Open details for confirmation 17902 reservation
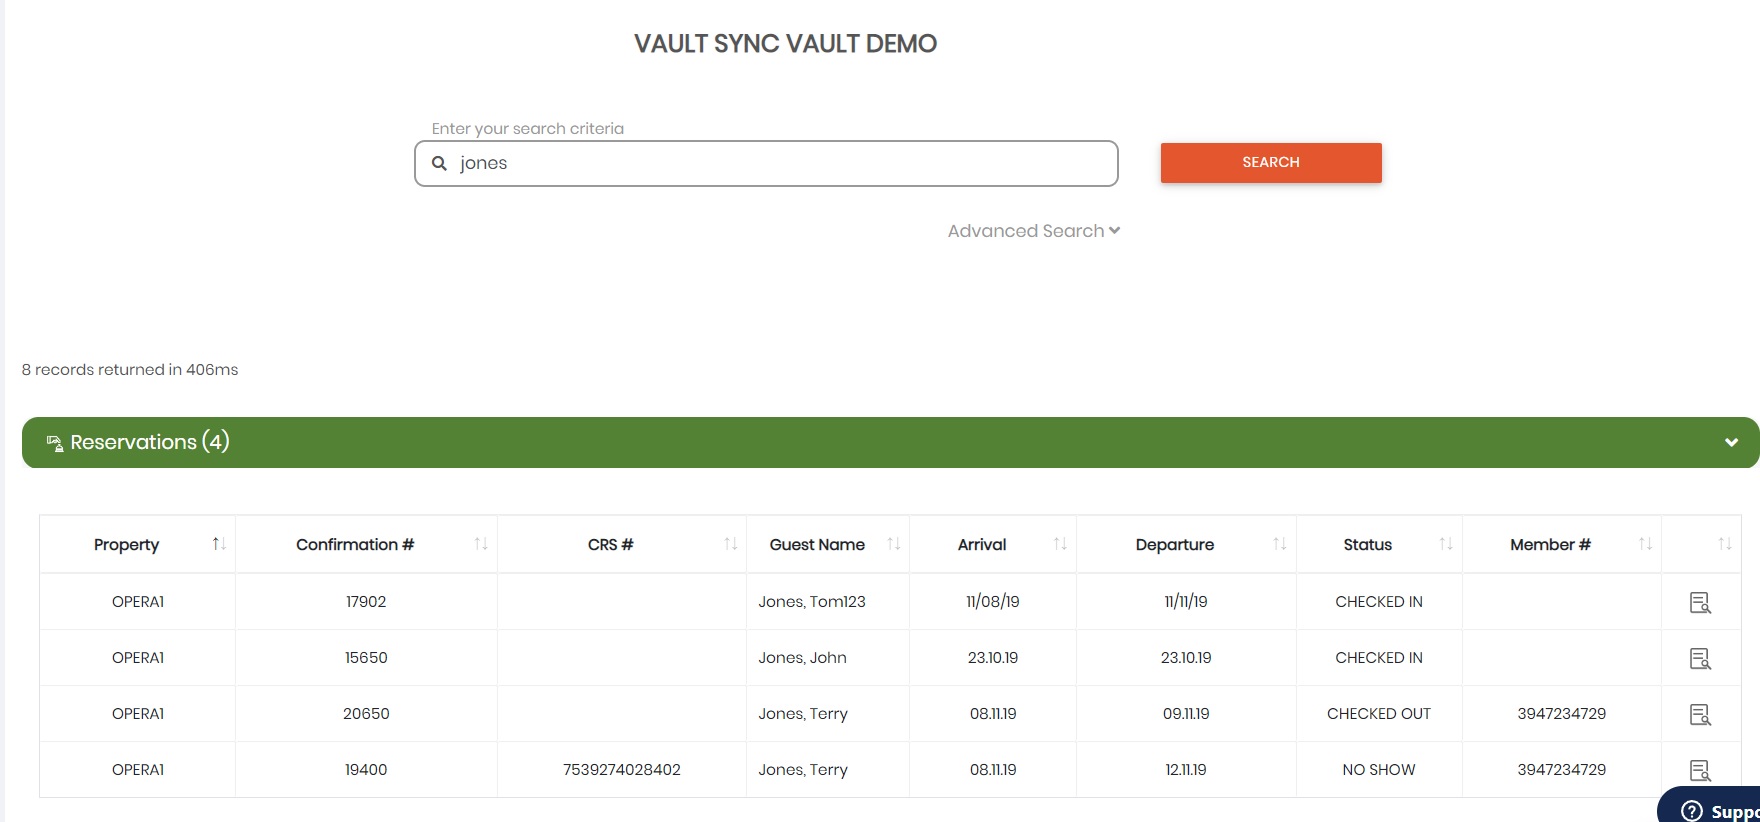 pos(1700,602)
